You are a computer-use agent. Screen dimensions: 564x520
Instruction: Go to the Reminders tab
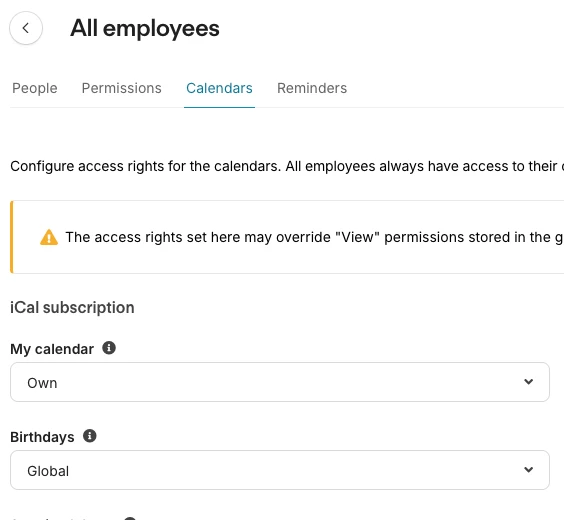pos(312,88)
